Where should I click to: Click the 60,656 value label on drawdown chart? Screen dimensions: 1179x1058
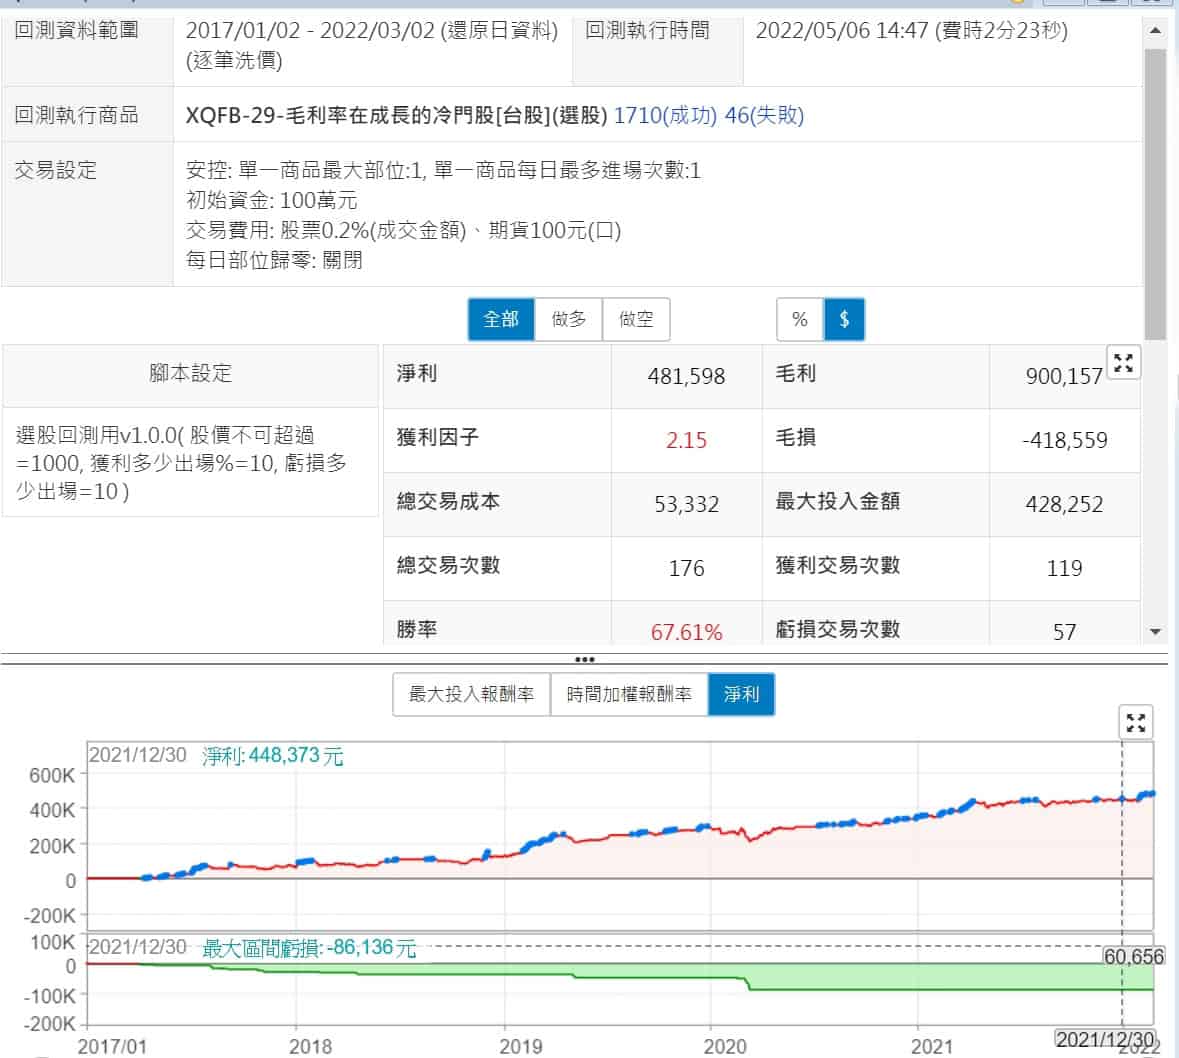click(x=1133, y=957)
